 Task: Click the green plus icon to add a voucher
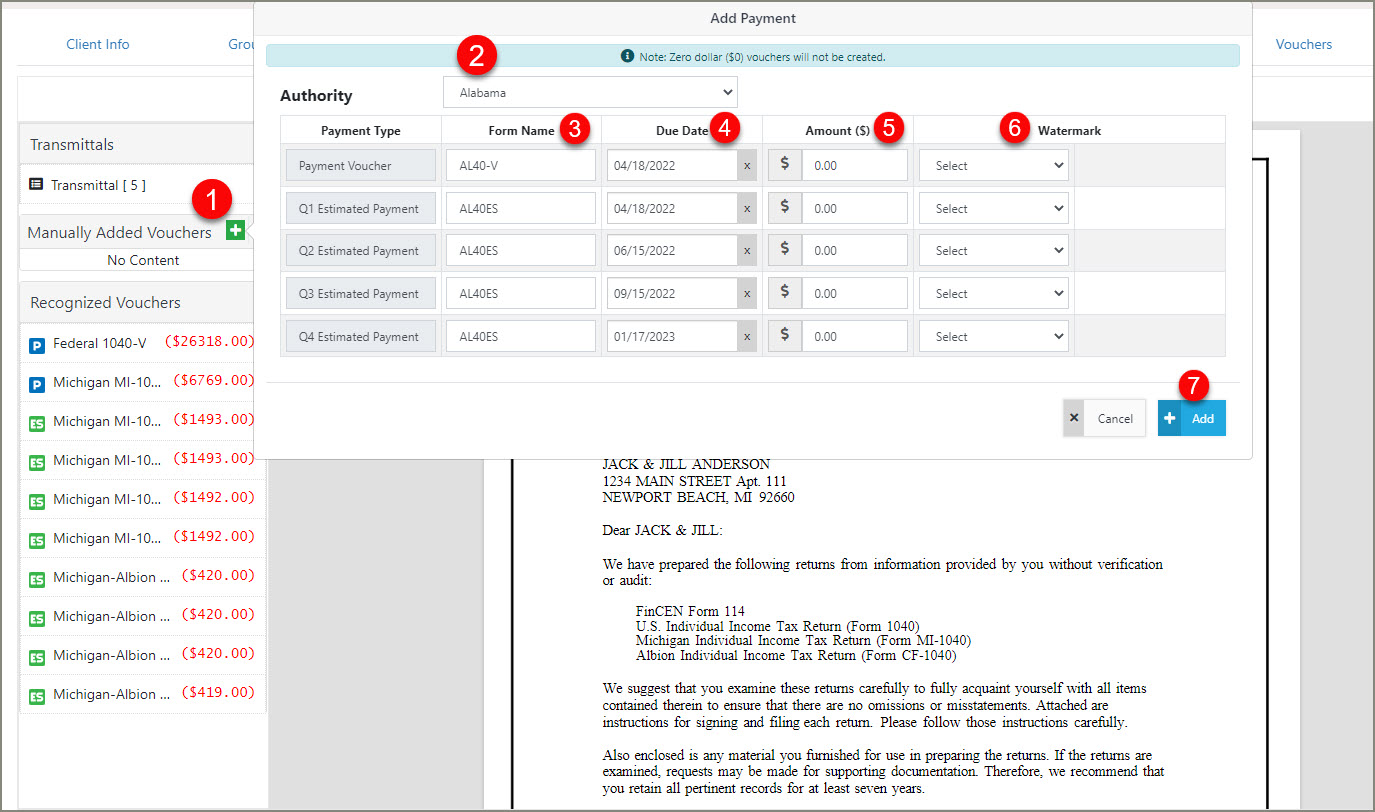235,231
